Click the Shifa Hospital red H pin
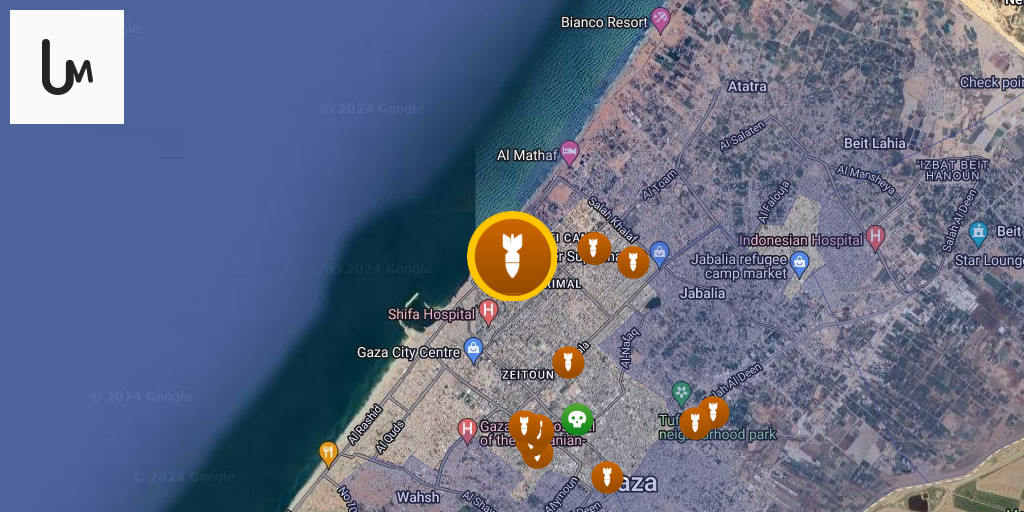The image size is (1024, 512). [x=488, y=312]
